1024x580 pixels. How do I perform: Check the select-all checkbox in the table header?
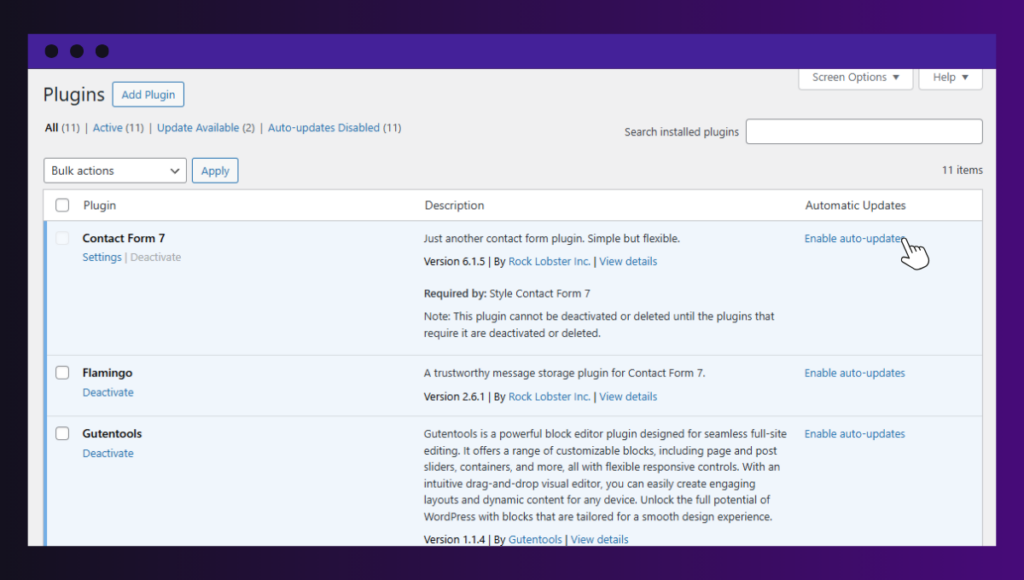tap(61, 205)
